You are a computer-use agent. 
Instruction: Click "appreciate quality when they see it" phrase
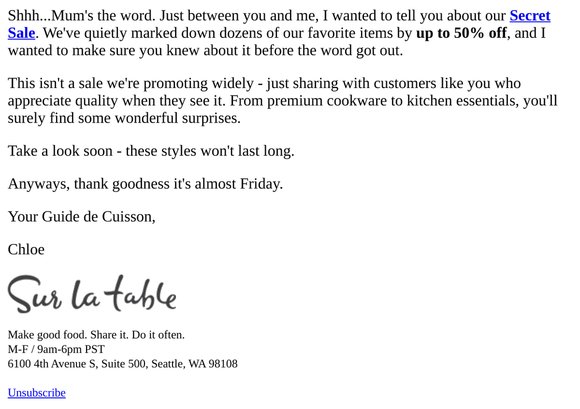tap(117, 101)
